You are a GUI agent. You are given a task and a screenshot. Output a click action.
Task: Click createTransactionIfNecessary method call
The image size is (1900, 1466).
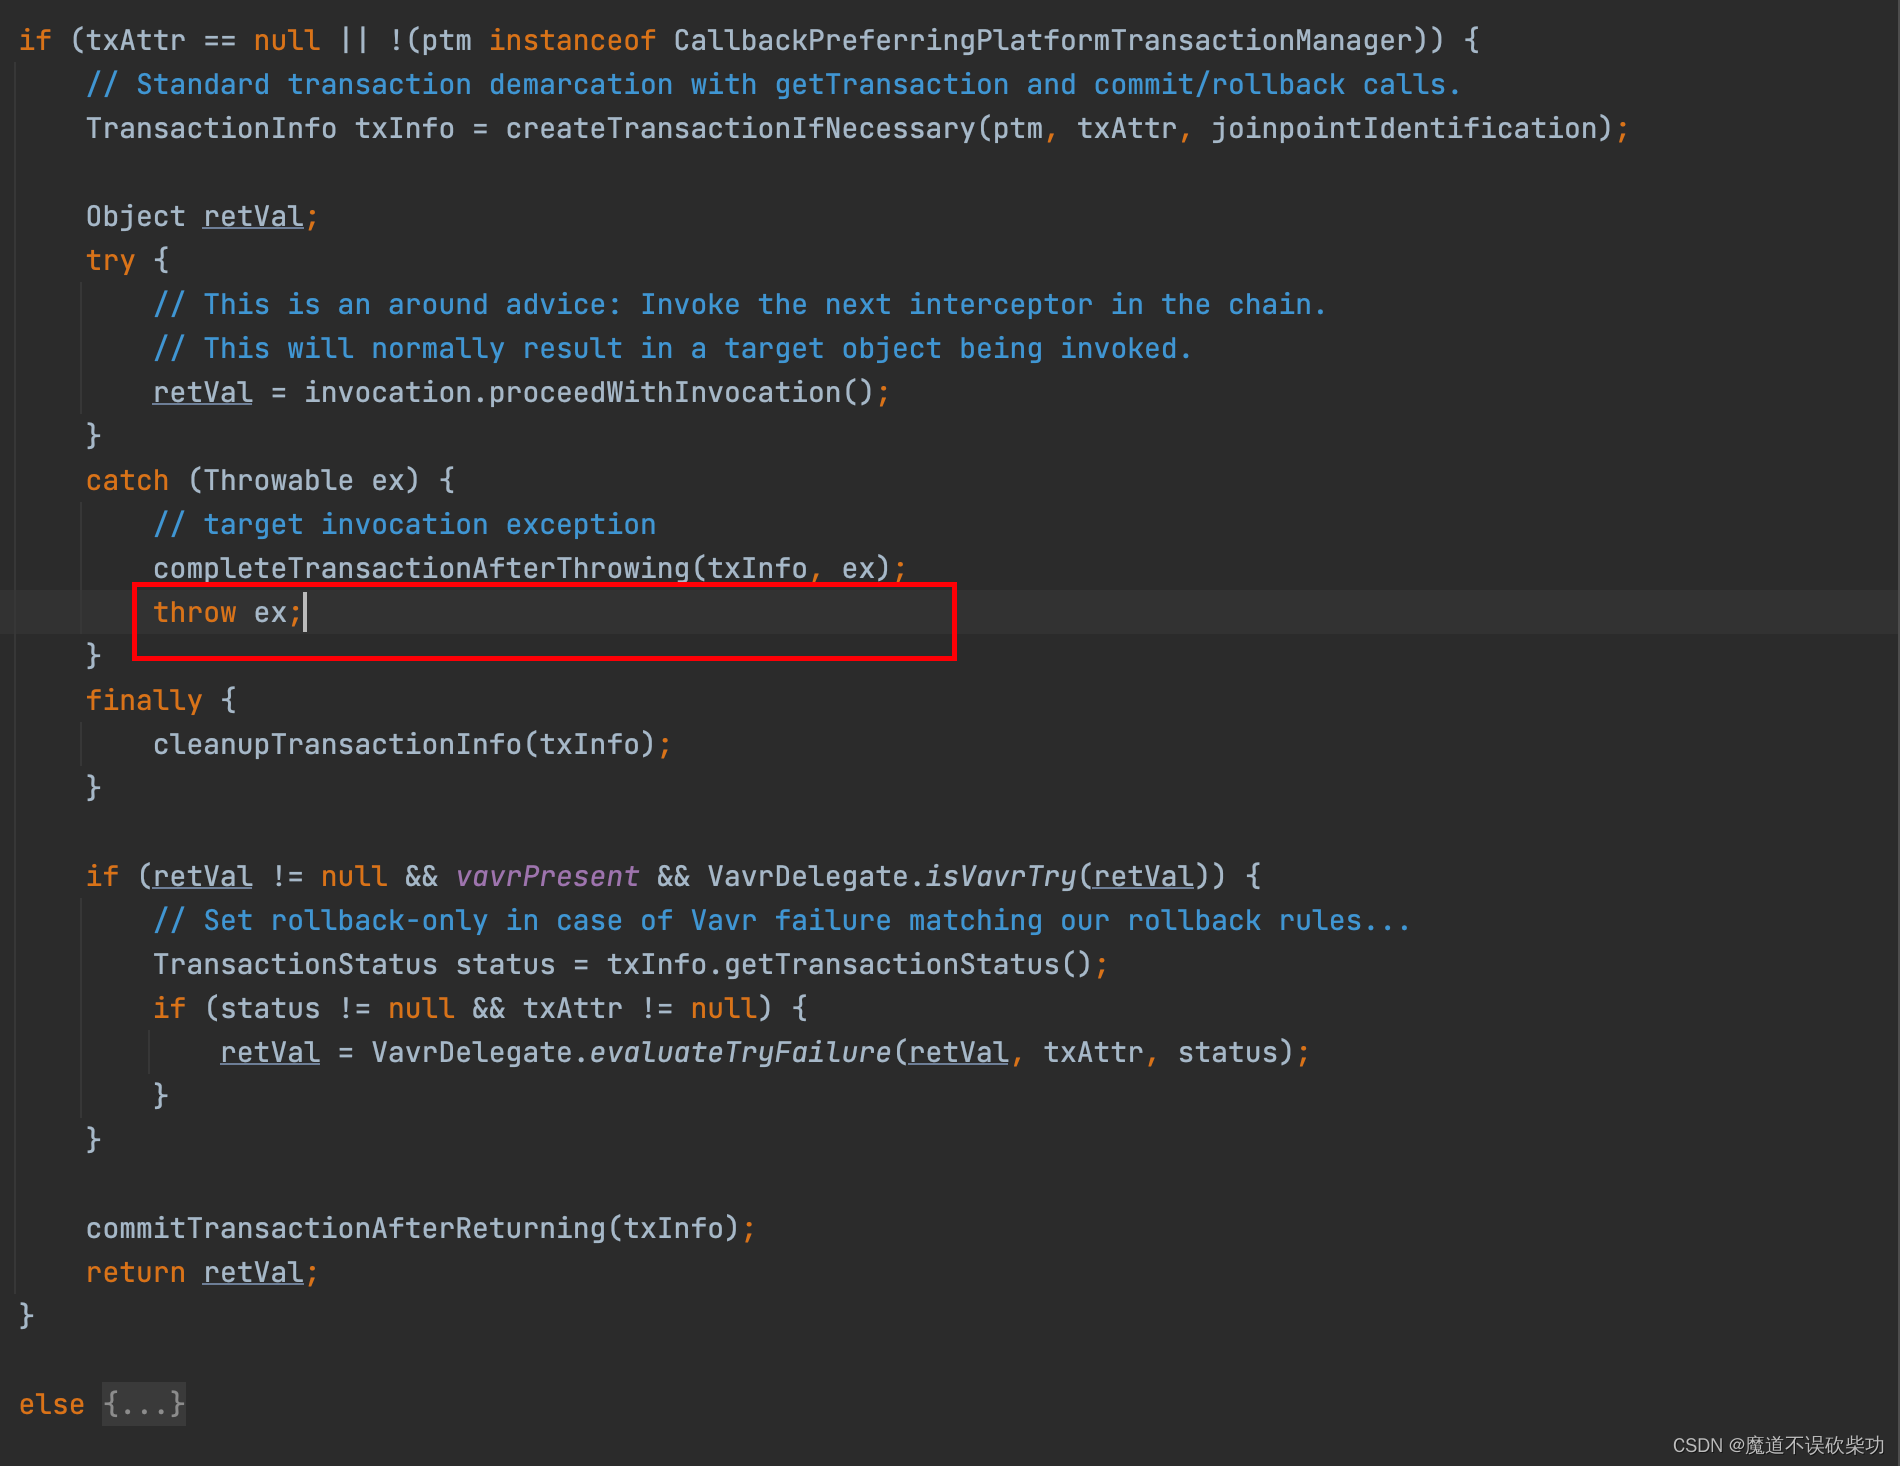(740, 128)
